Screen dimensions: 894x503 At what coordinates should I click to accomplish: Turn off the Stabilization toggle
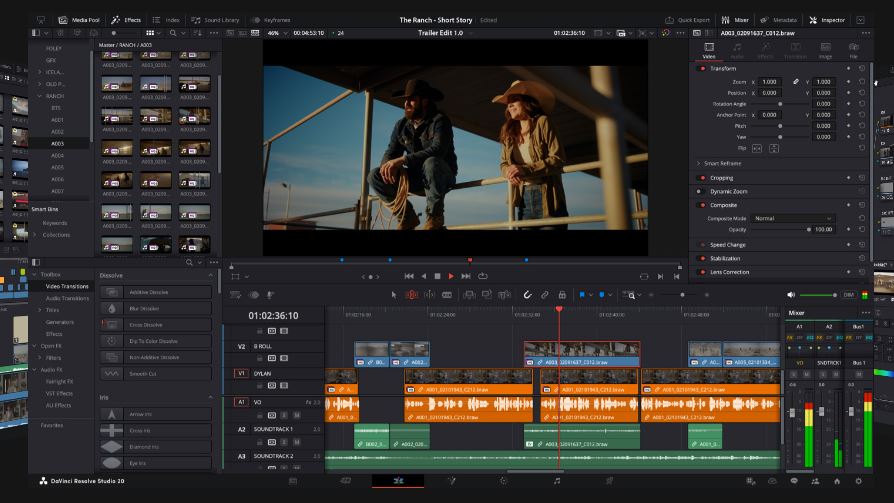tap(701, 258)
